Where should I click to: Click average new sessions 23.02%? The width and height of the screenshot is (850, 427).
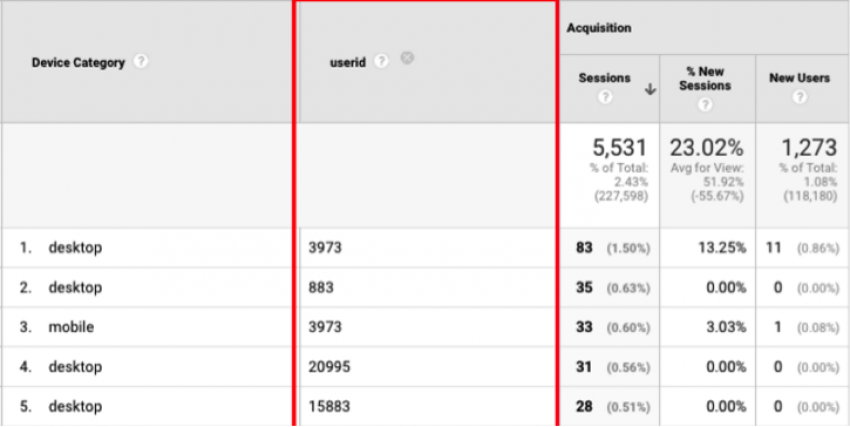coord(708,147)
